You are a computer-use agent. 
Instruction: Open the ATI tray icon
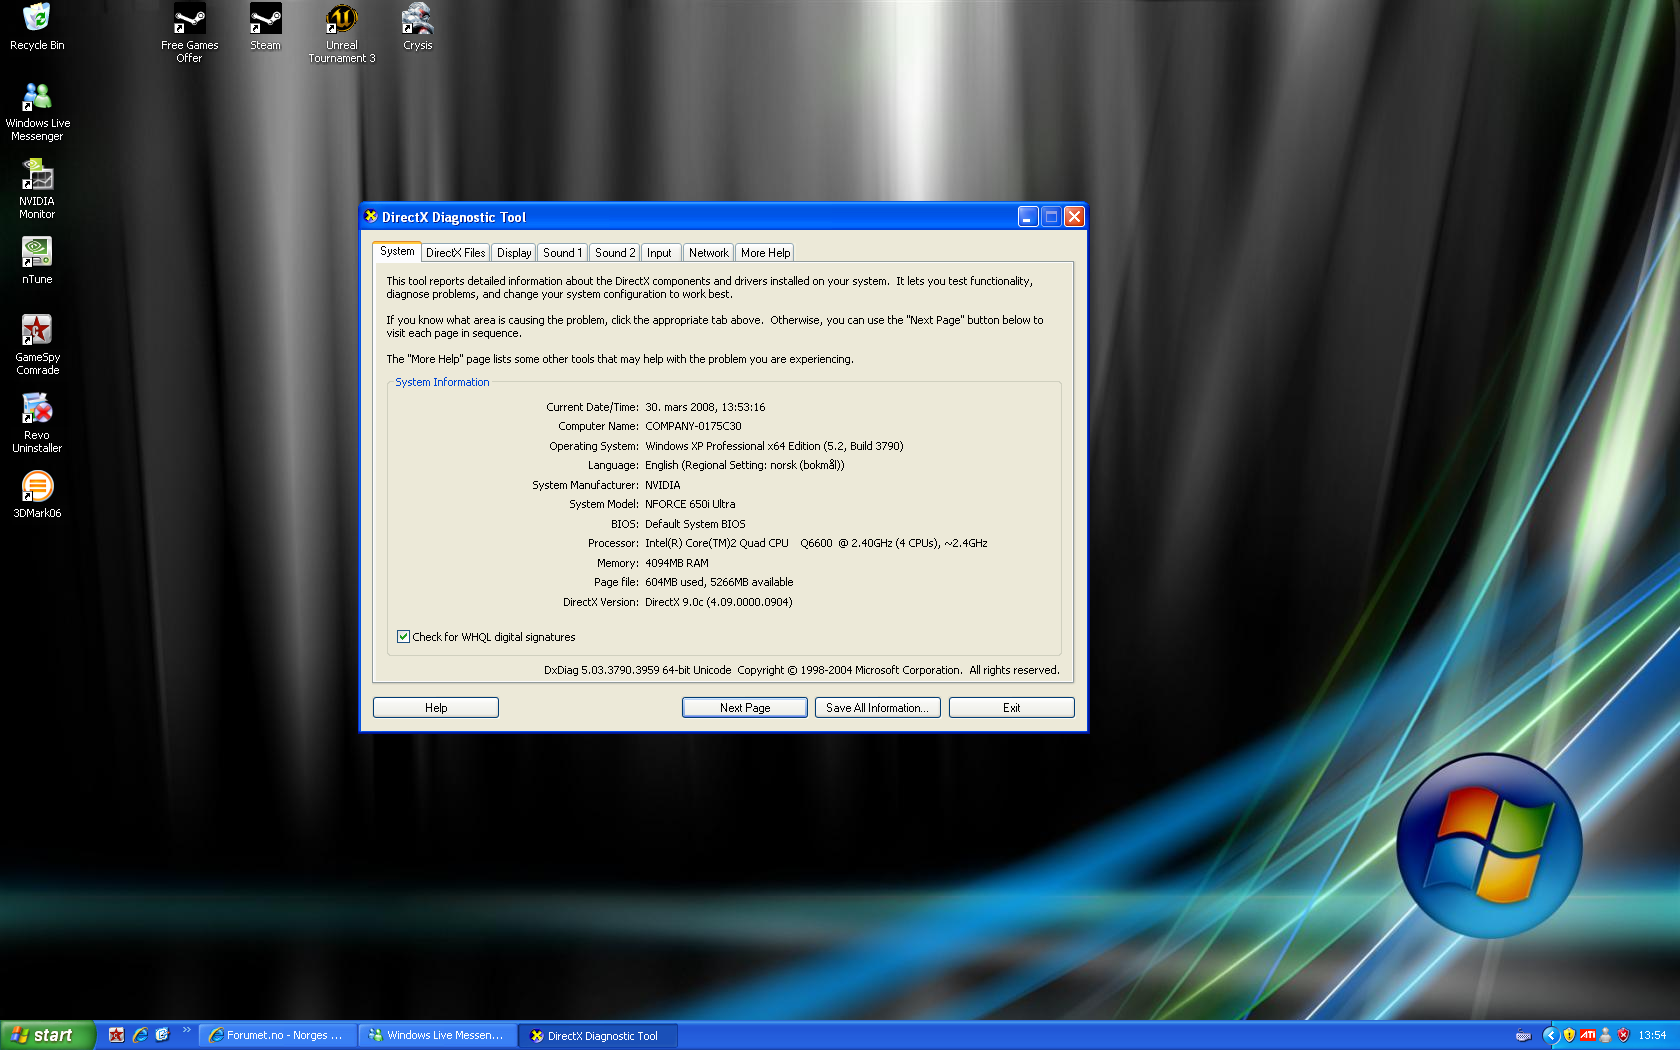coord(1587,1035)
